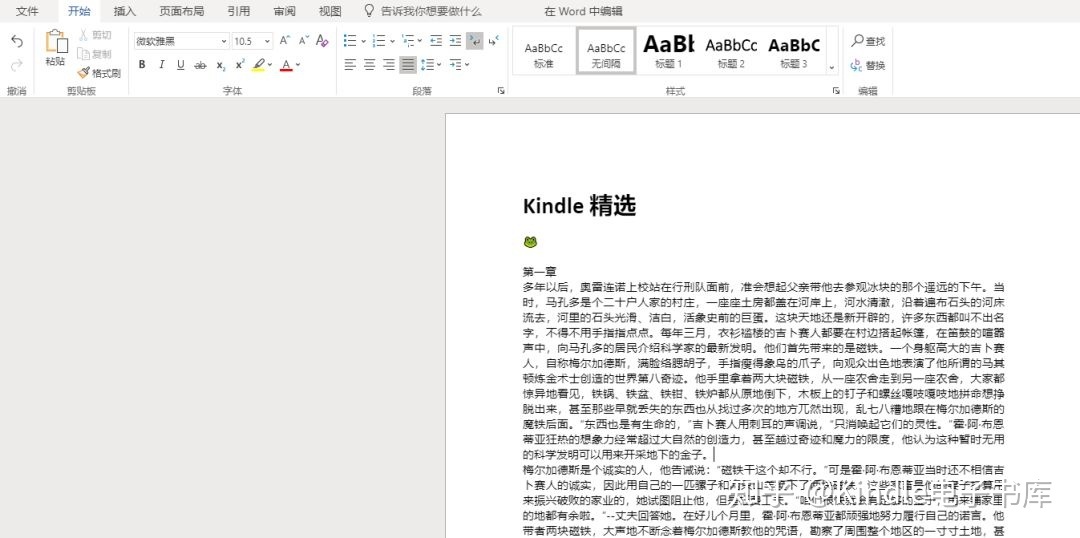This screenshot has width=1080, height=538.
Task: Switch to the 视图 (View) tab
Action: click(x=330, y=11)
